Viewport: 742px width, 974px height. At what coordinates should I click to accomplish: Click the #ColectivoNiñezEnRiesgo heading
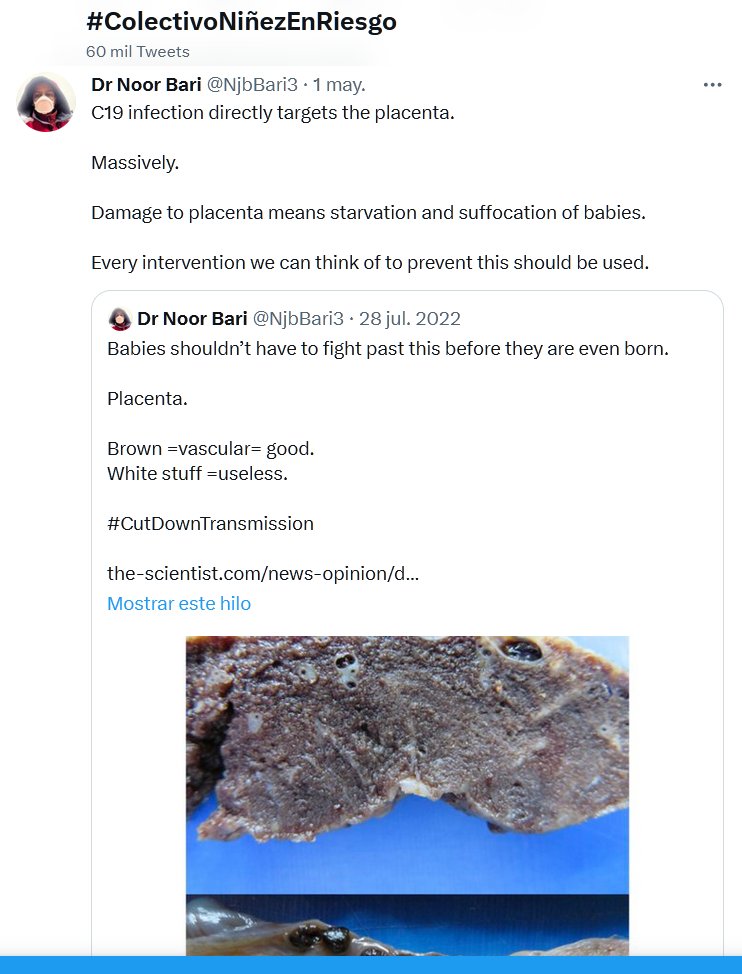point(241,22)
